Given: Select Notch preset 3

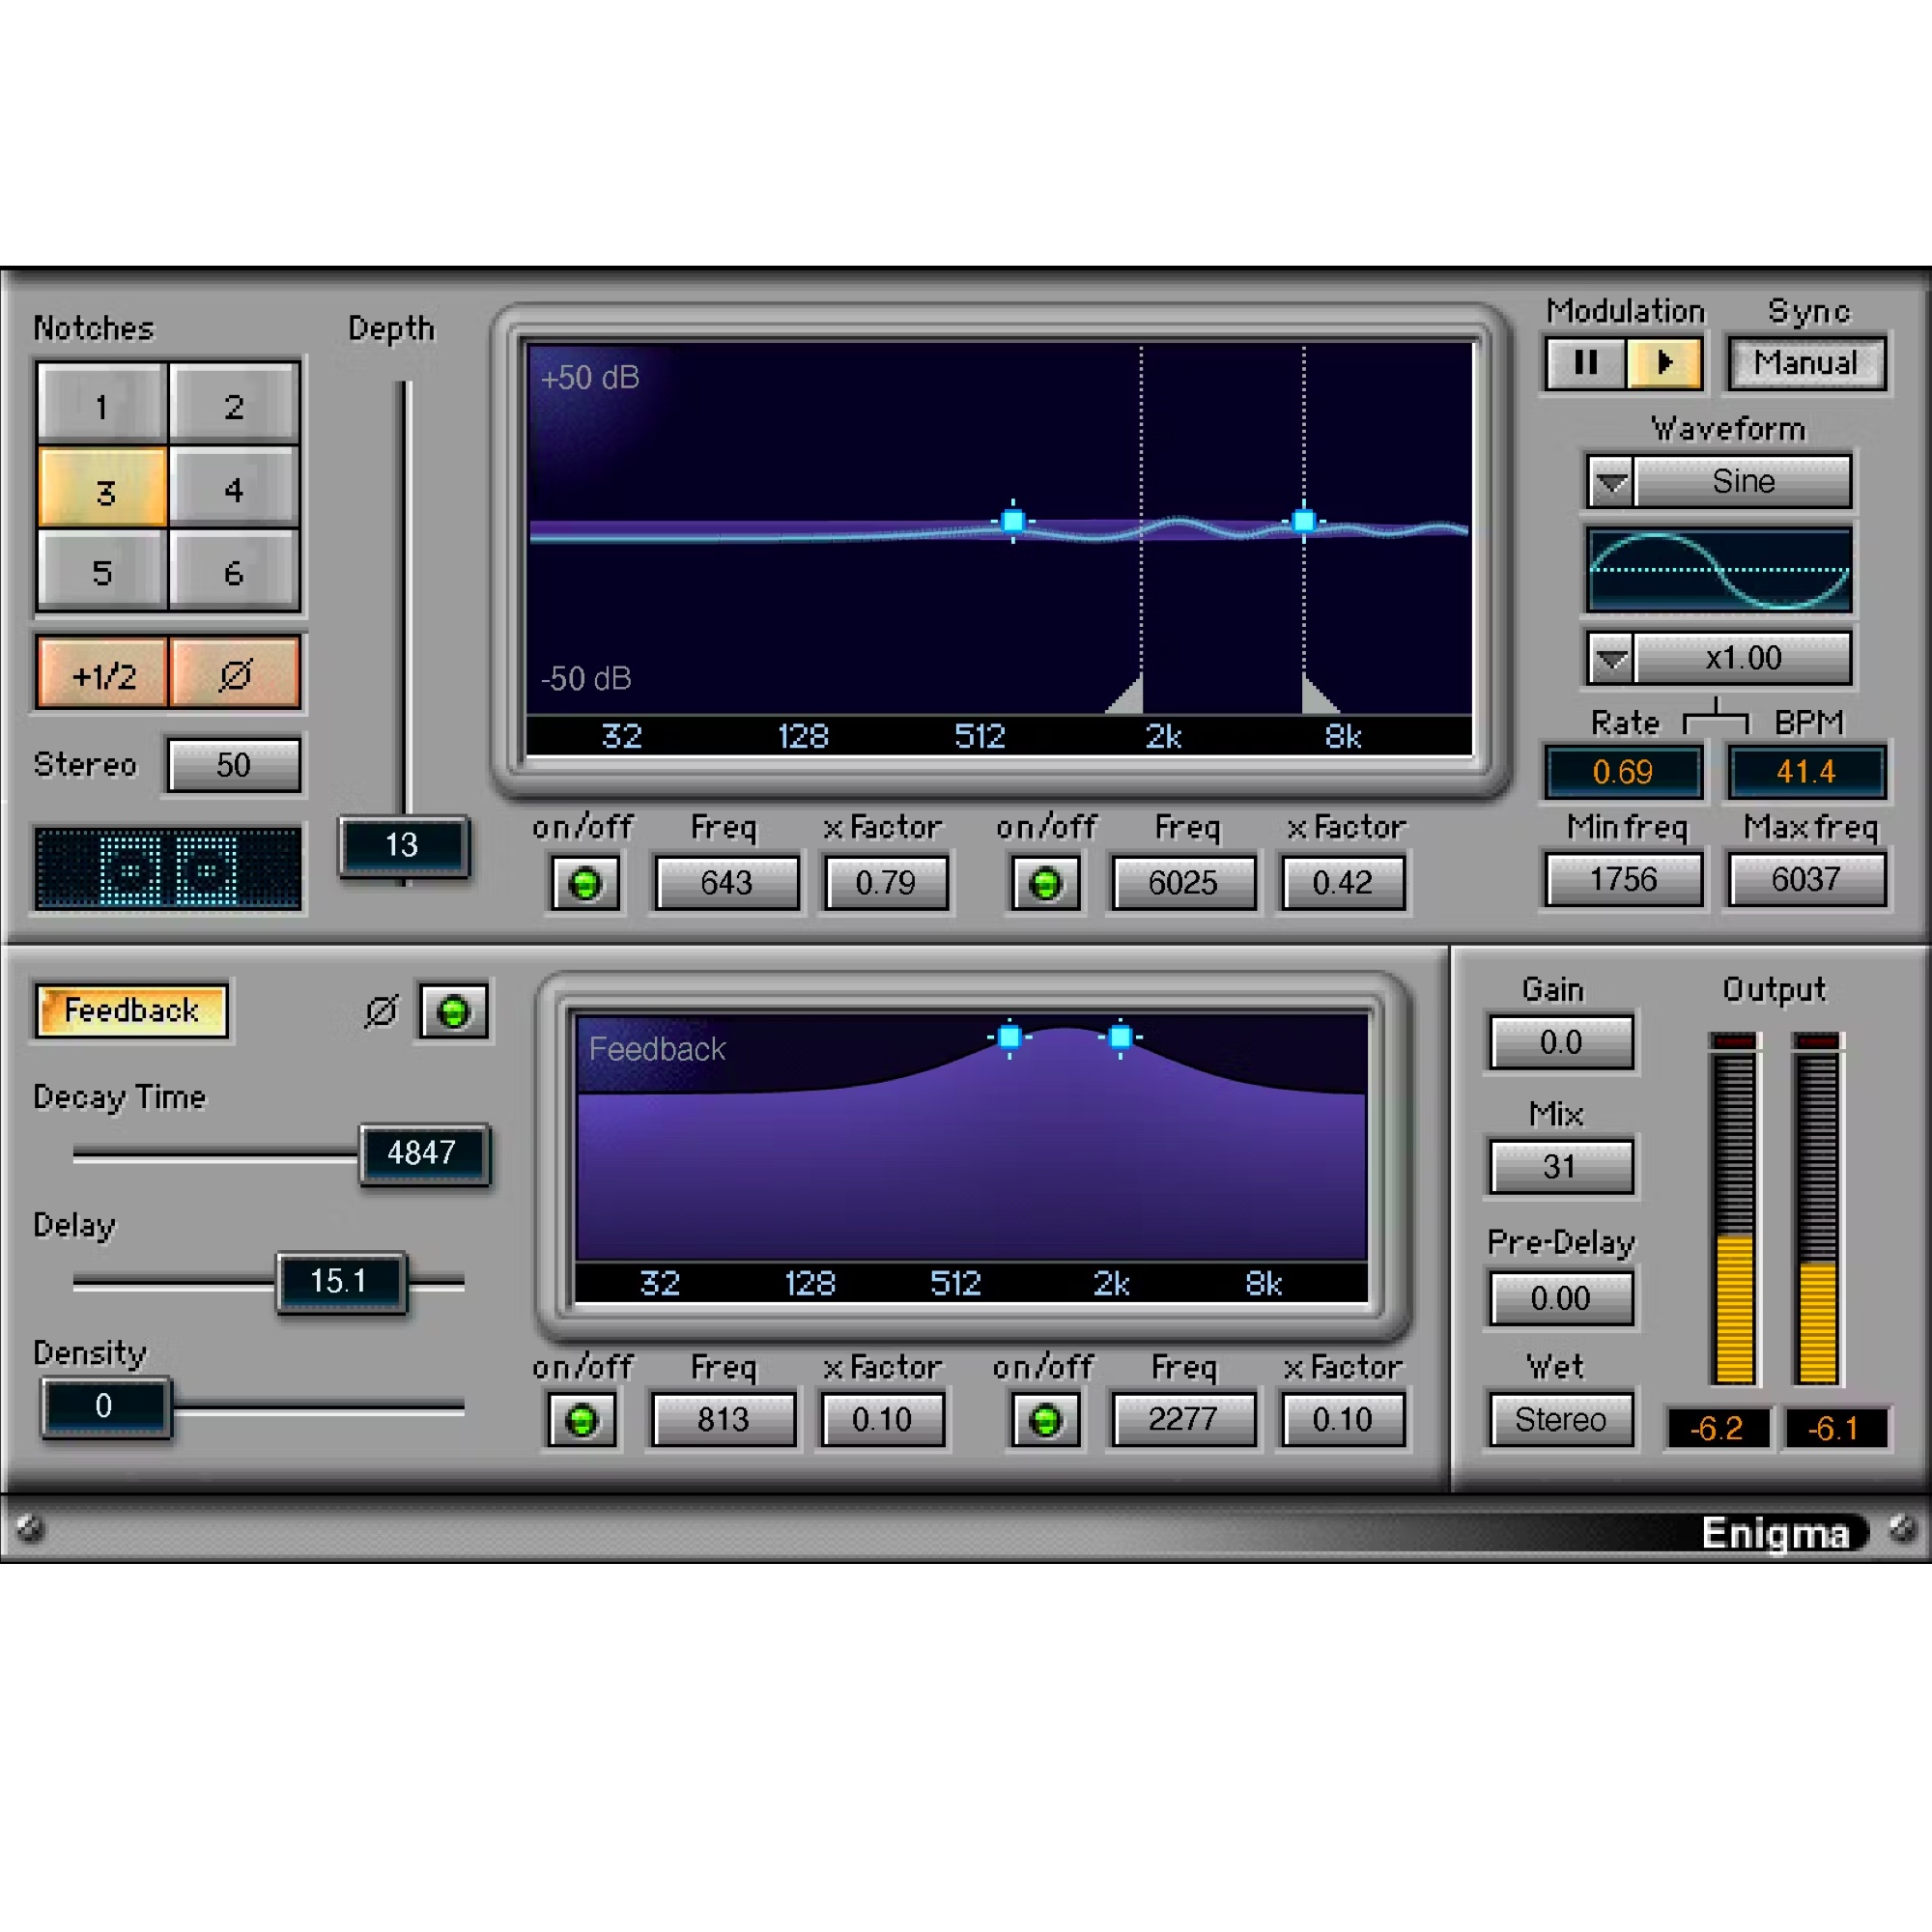Looking at the screenshot, I should [100, 489].
